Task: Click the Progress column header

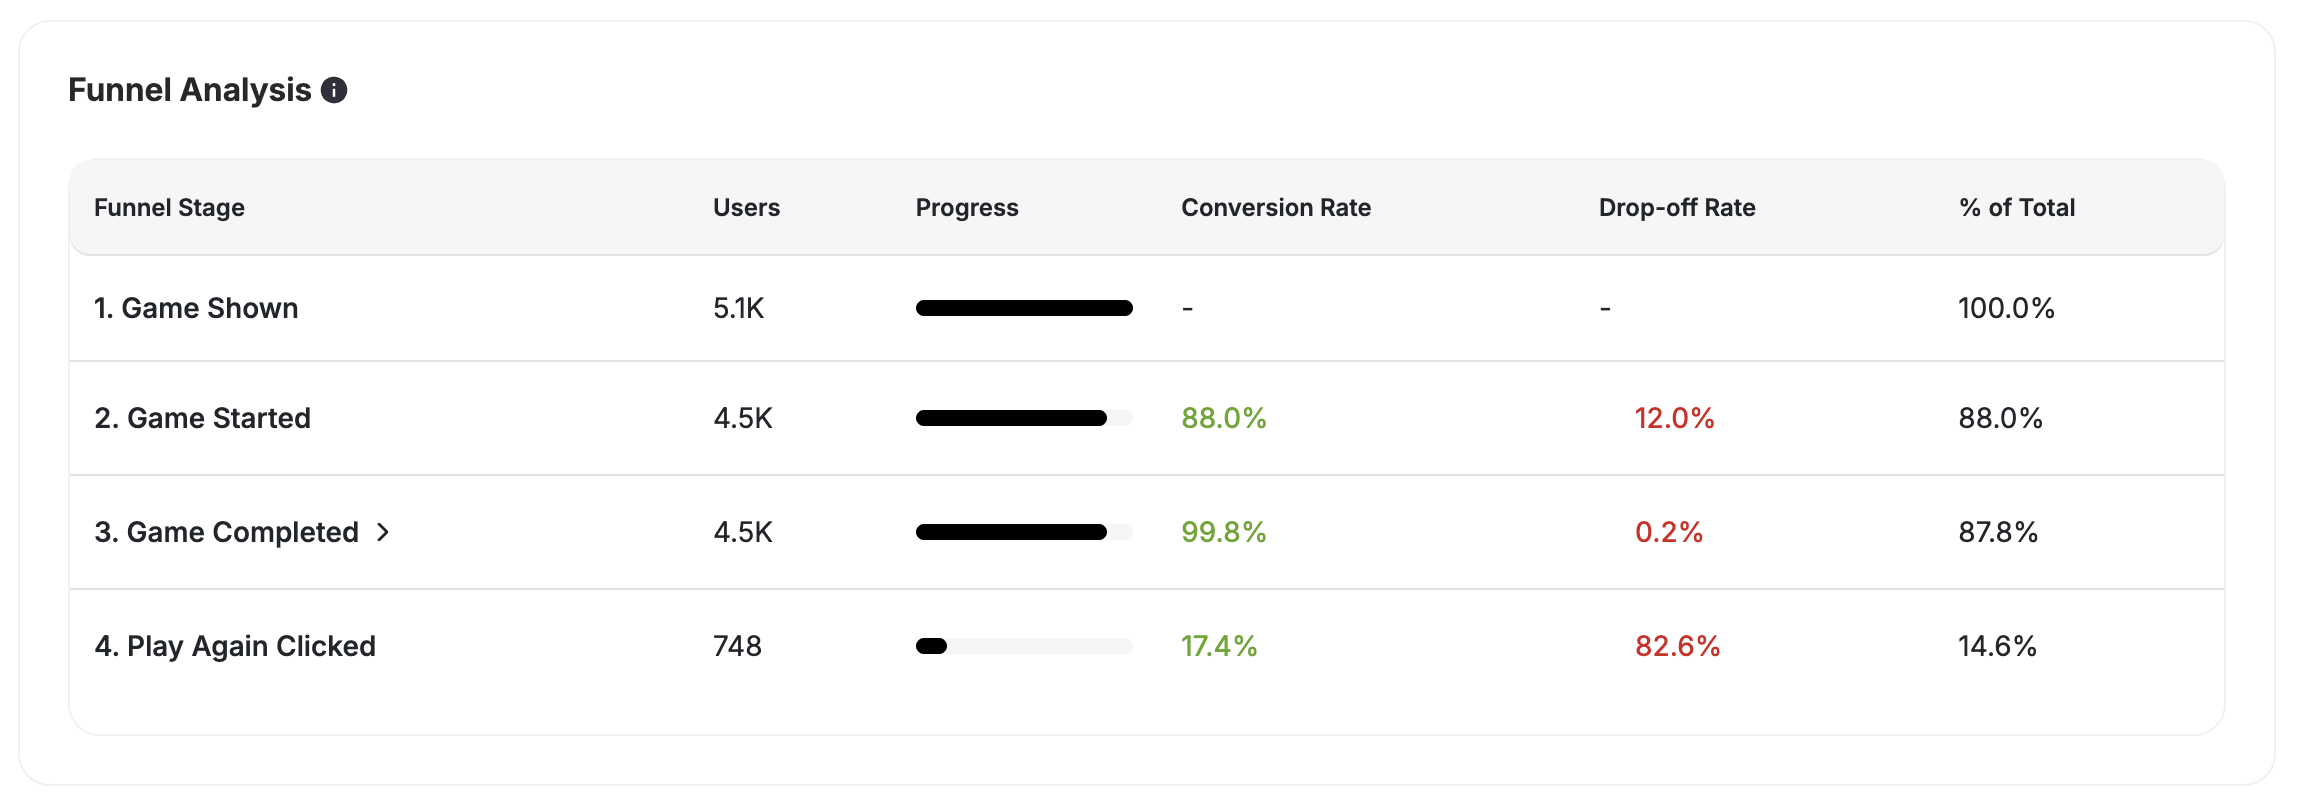Action: click(x=966, y=207)
